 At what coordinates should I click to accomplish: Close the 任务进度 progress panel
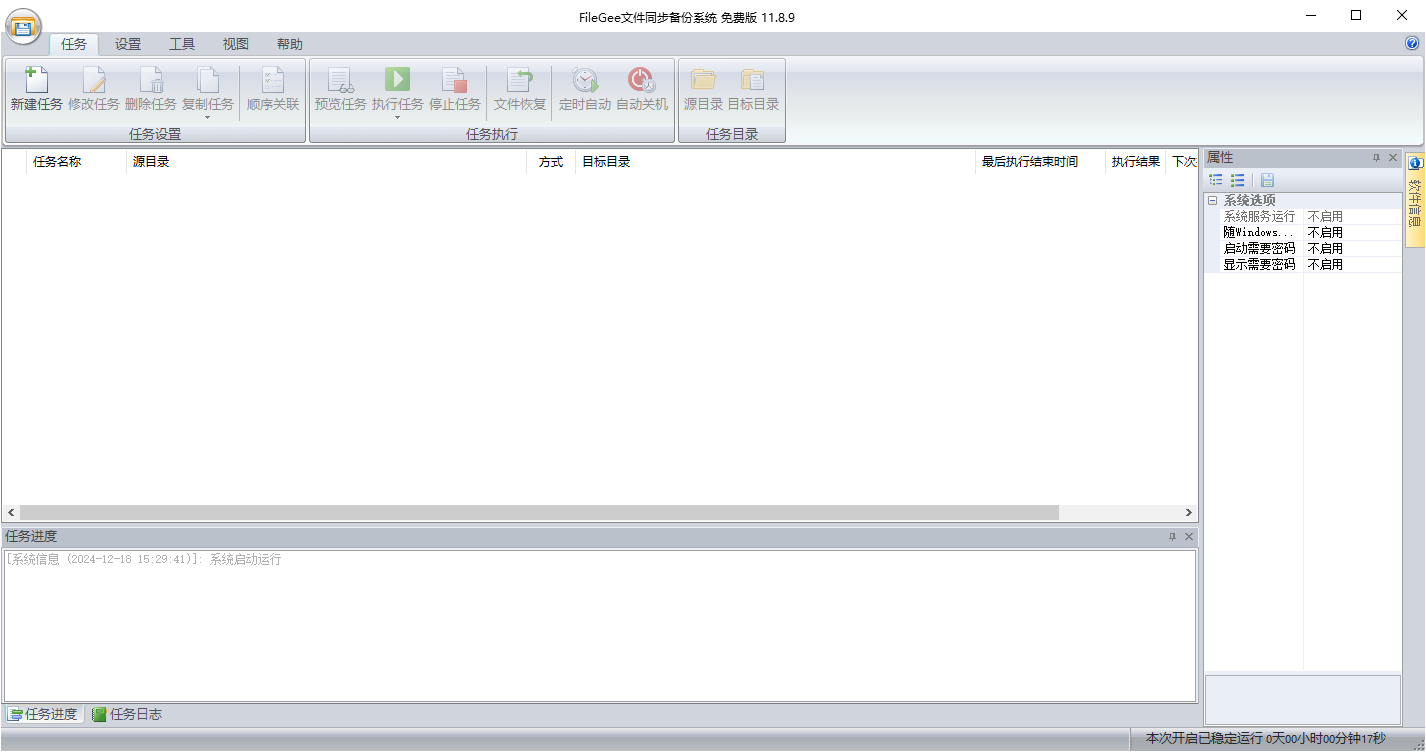(x=1189, y=537)
